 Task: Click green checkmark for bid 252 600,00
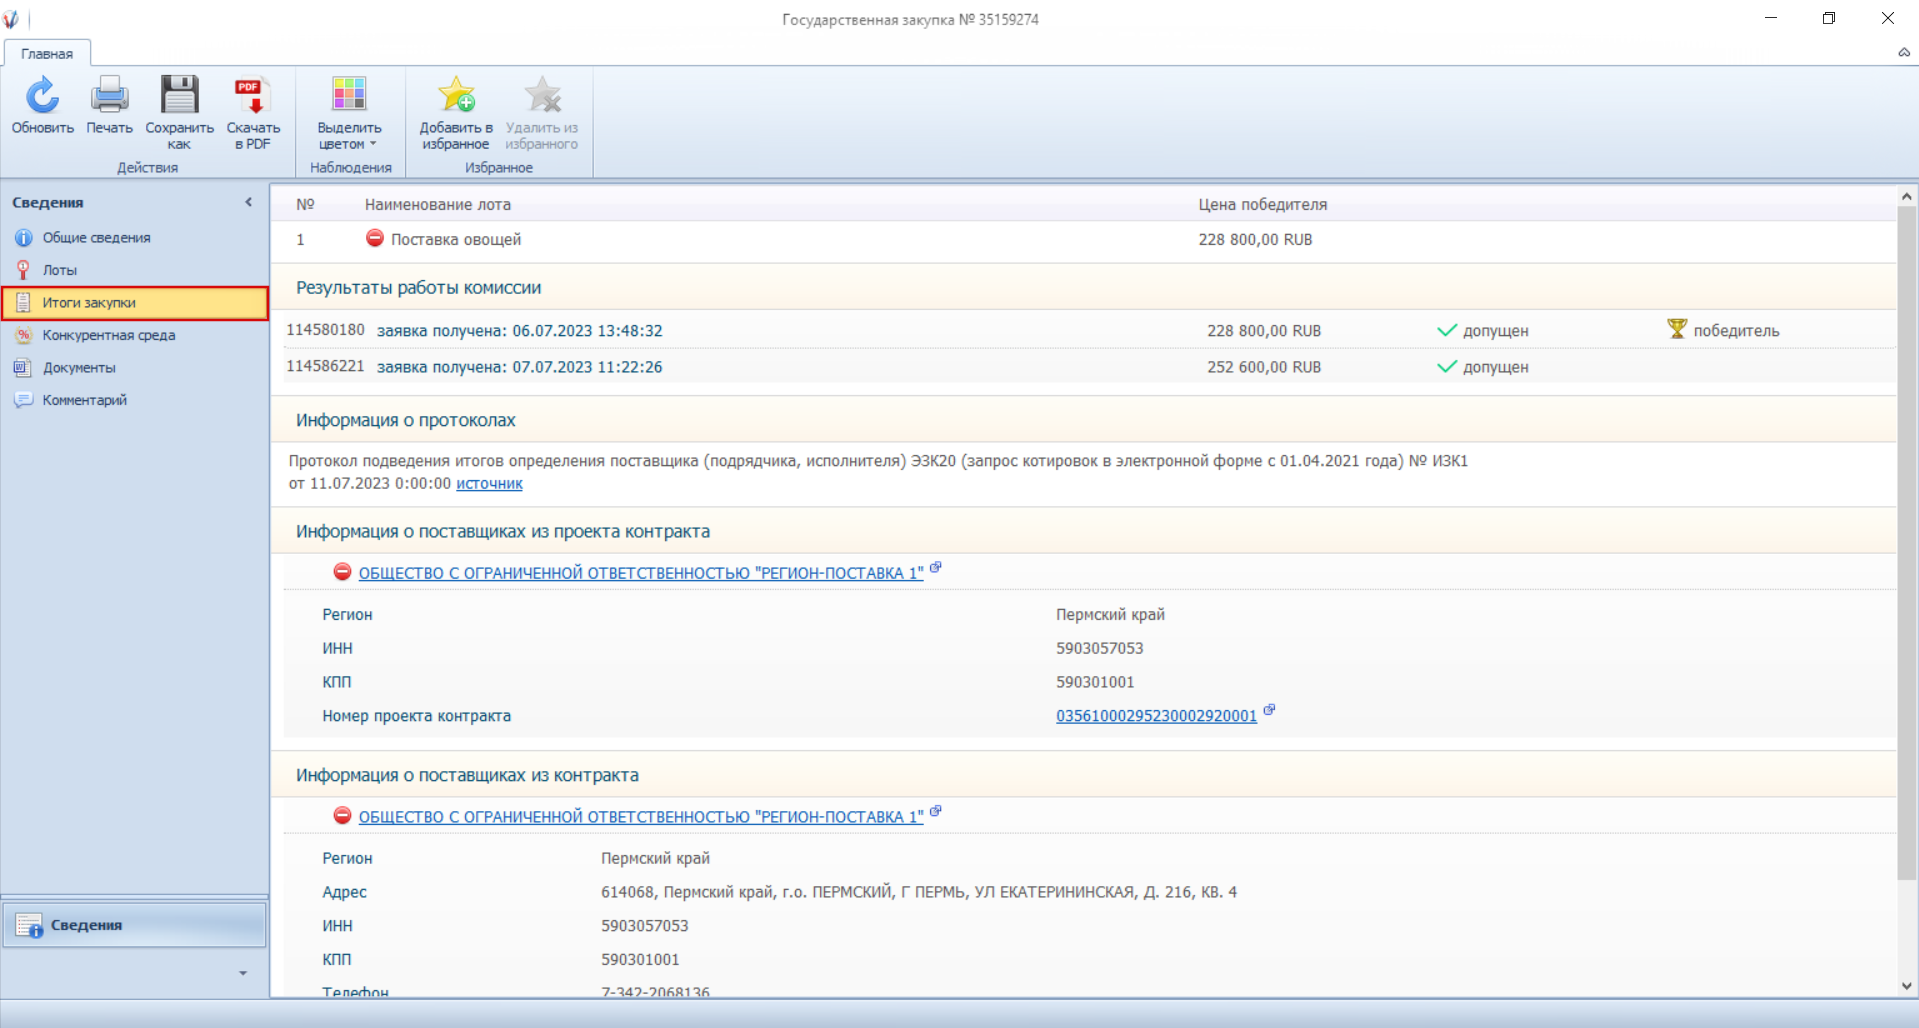1446,366
